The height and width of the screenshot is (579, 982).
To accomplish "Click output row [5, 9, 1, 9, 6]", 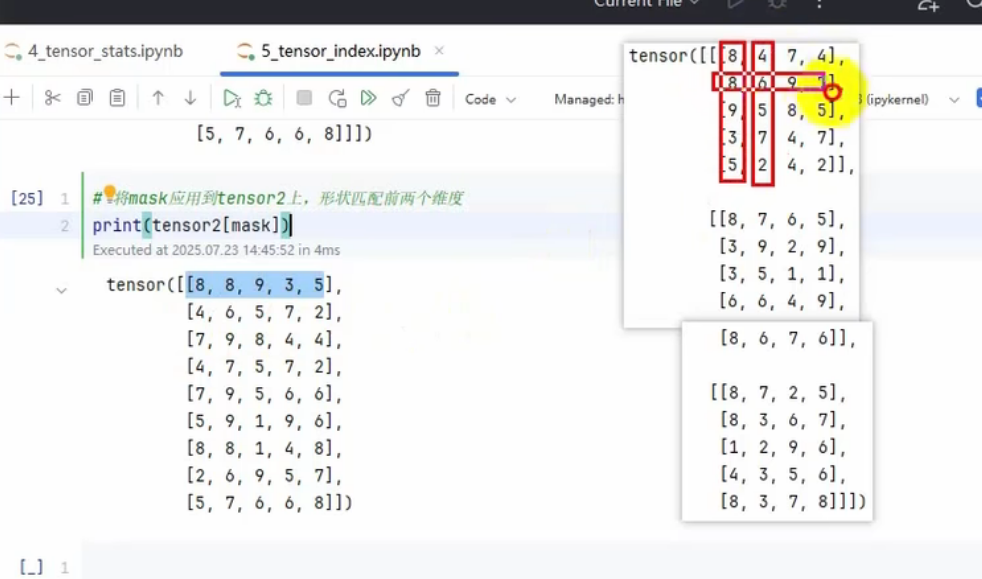I will click(264, 421).
